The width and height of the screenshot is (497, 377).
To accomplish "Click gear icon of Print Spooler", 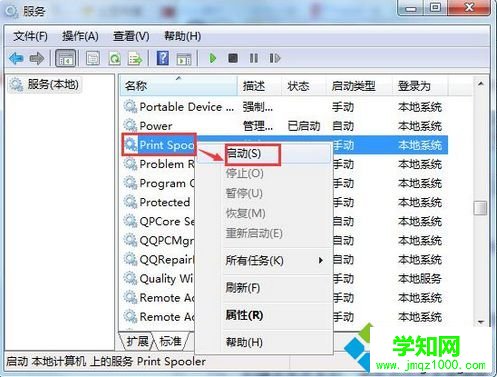I will [x=130, y=145].
